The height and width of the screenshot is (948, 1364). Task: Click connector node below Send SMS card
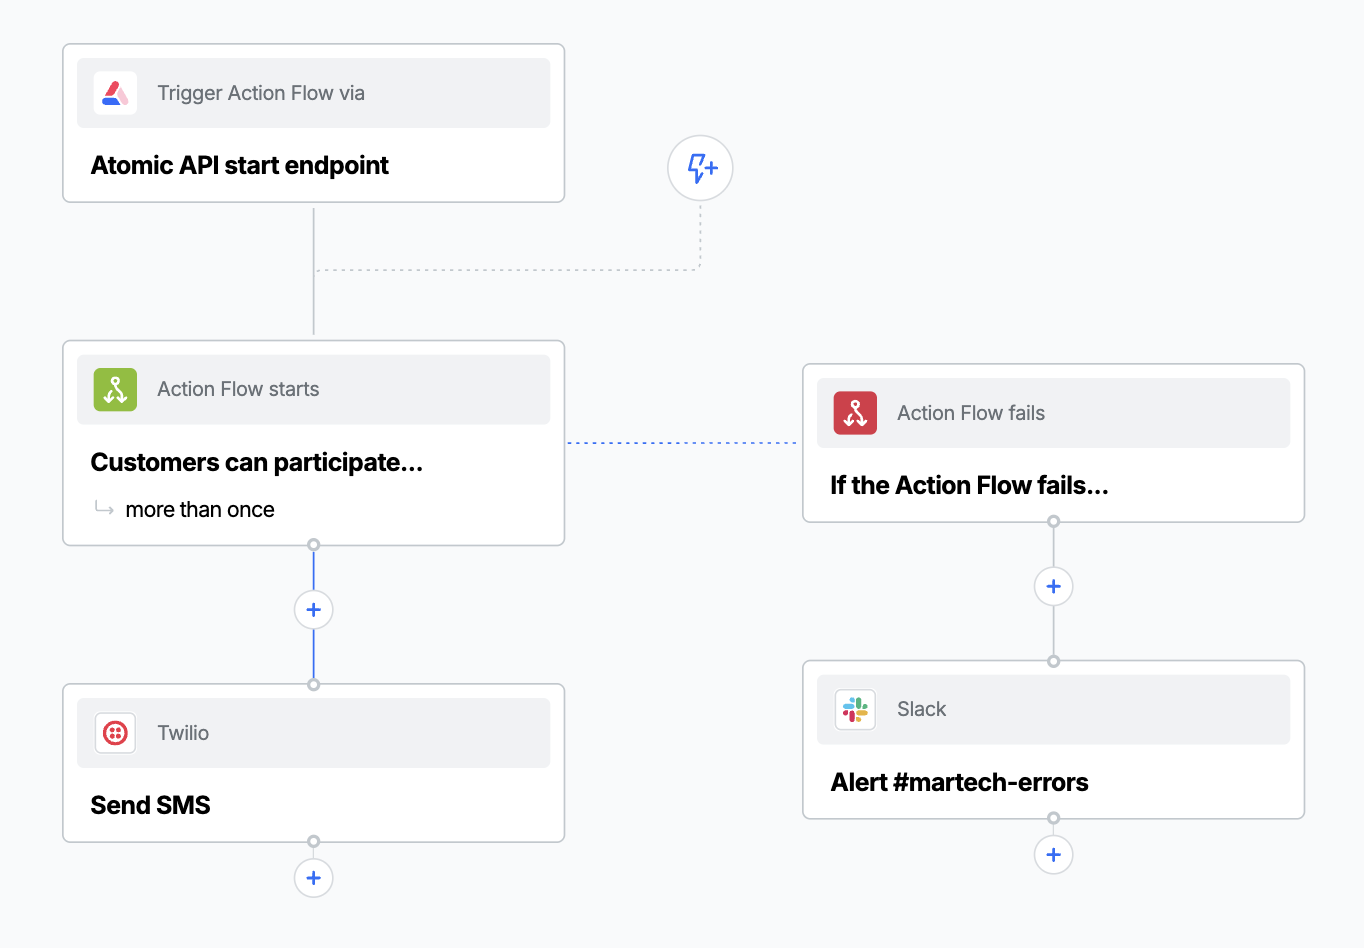pyautogui.click(x=314, y=841)
